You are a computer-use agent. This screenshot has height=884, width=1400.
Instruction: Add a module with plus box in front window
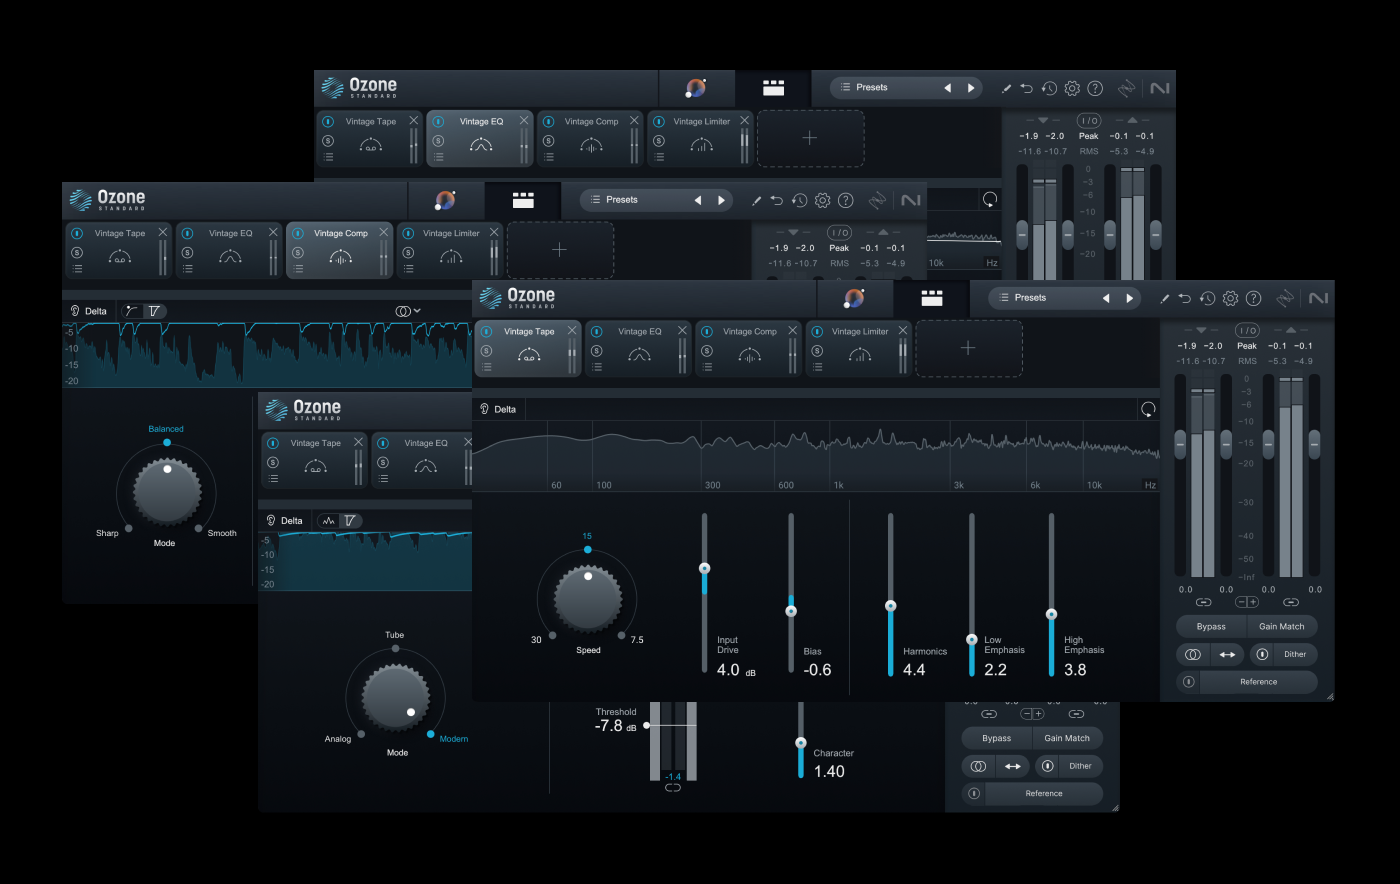click(x=968, y=348)
